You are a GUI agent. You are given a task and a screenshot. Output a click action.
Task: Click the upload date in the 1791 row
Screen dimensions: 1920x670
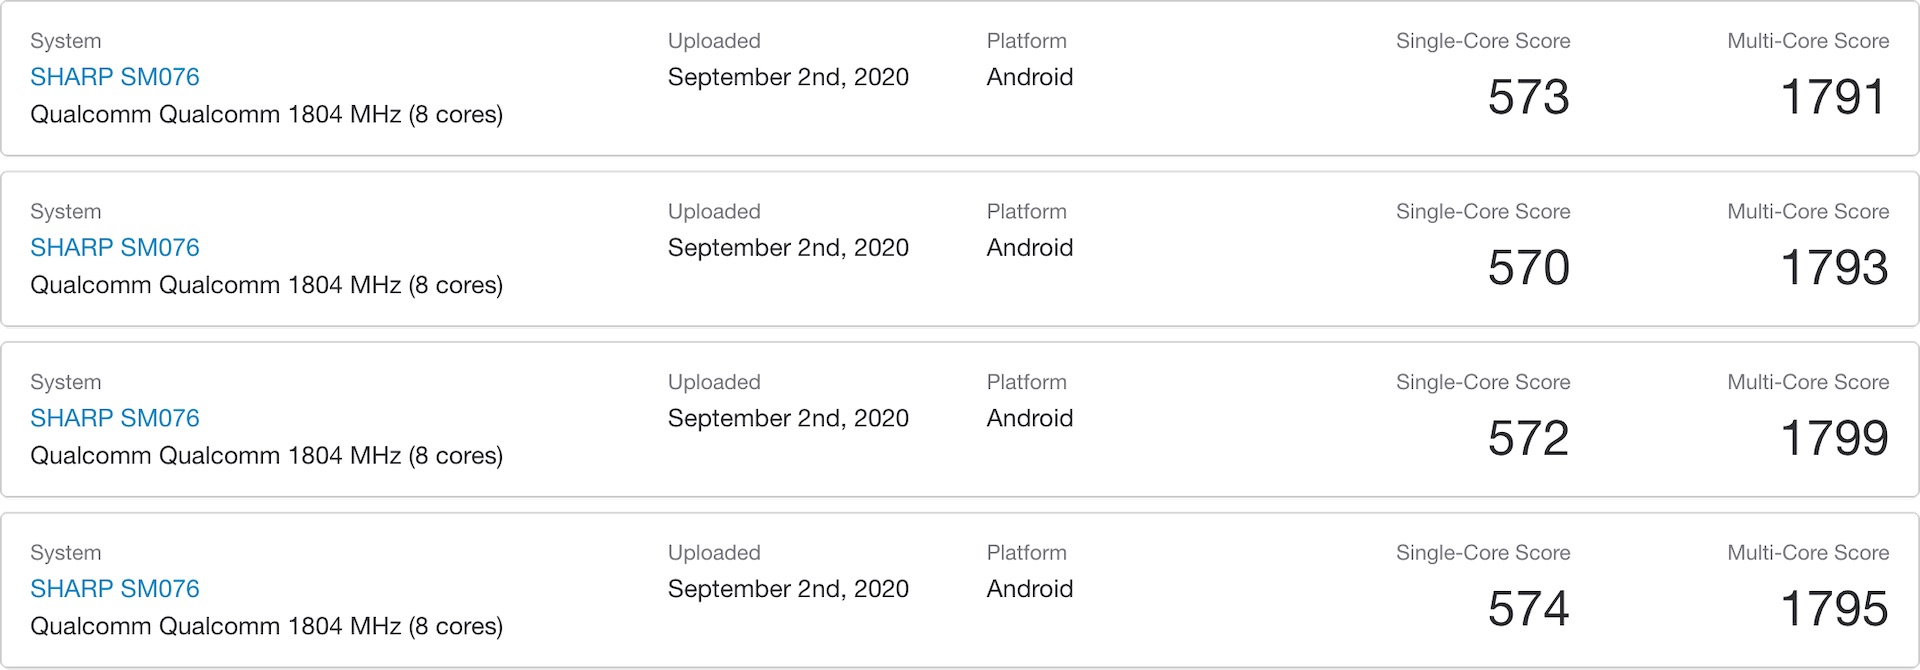point(788,77)
